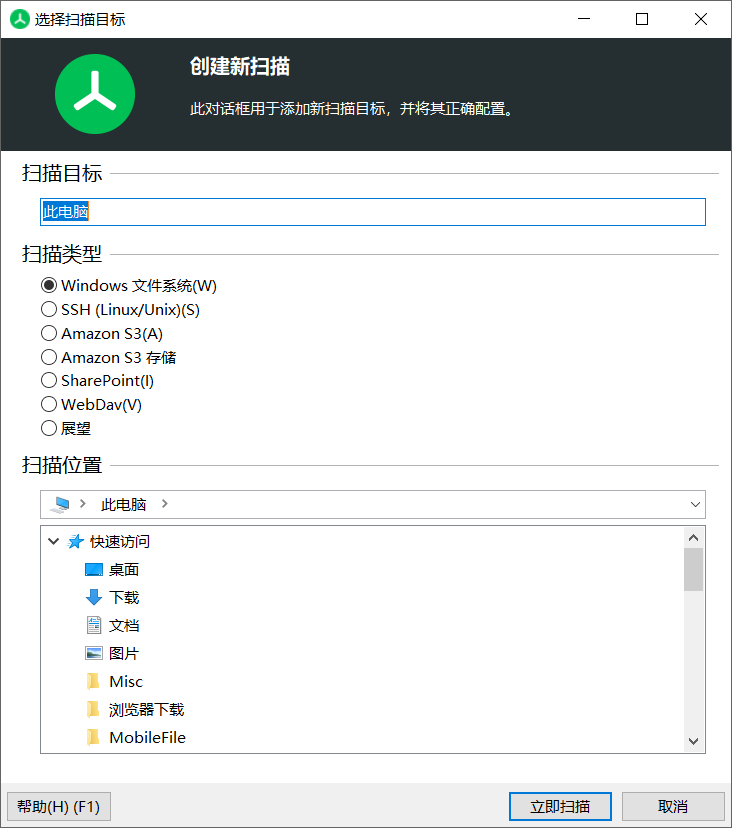Click the 快速访问 star icon
The image size is (732, 828).
[76, 541]
